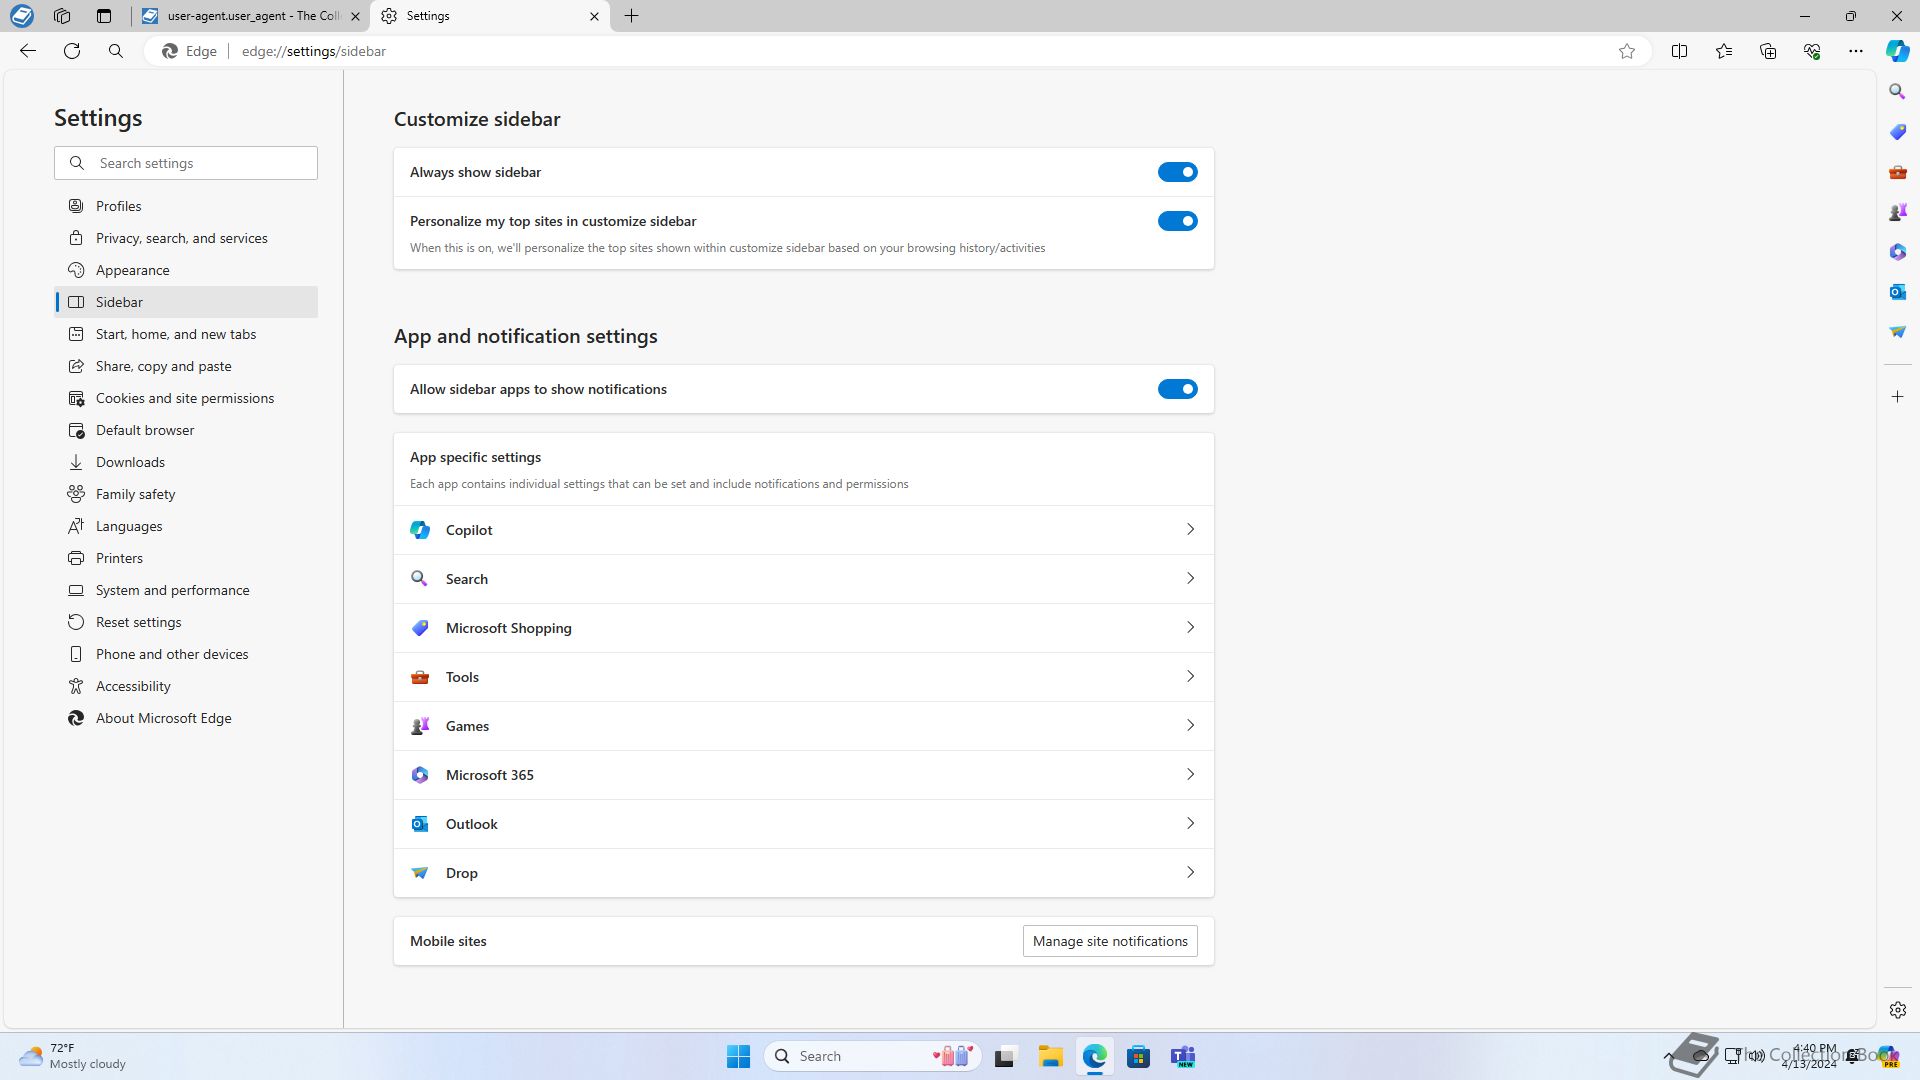Open Family safety settings section
The height and width of the screenshot is (1080, 1920).
186,494
